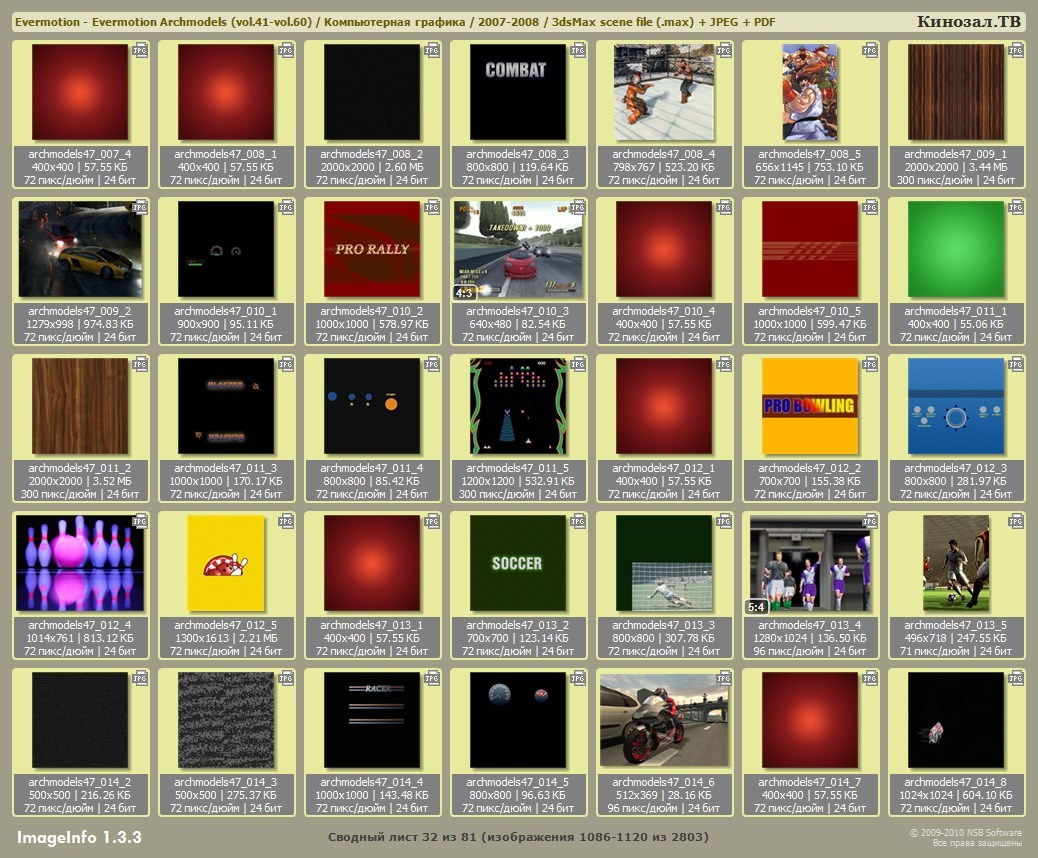This screenshot has width=1038, height=858.
Task: Click JPG badge on archmodels47_014_8 card
Action: click(1016, 679)
